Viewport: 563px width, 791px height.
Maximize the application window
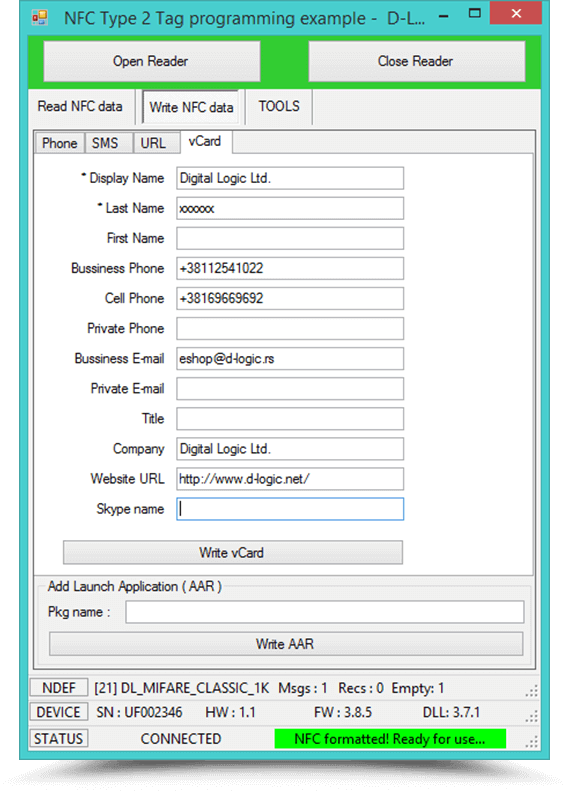pos(475,14)
